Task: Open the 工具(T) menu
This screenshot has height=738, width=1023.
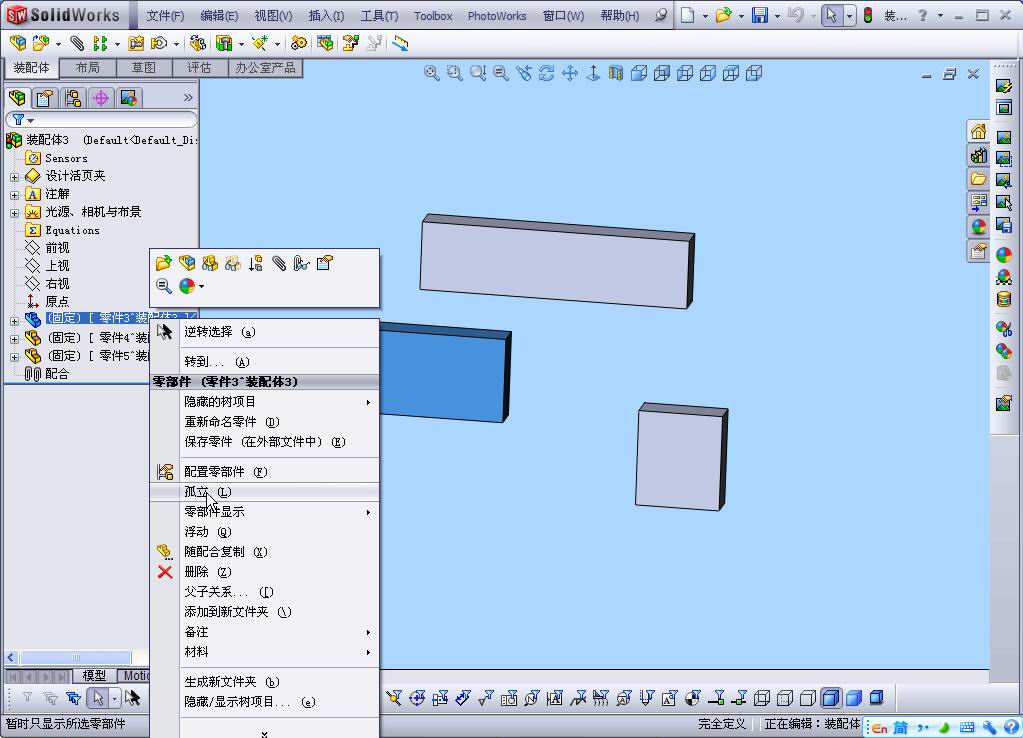Action: pos(379,16)
